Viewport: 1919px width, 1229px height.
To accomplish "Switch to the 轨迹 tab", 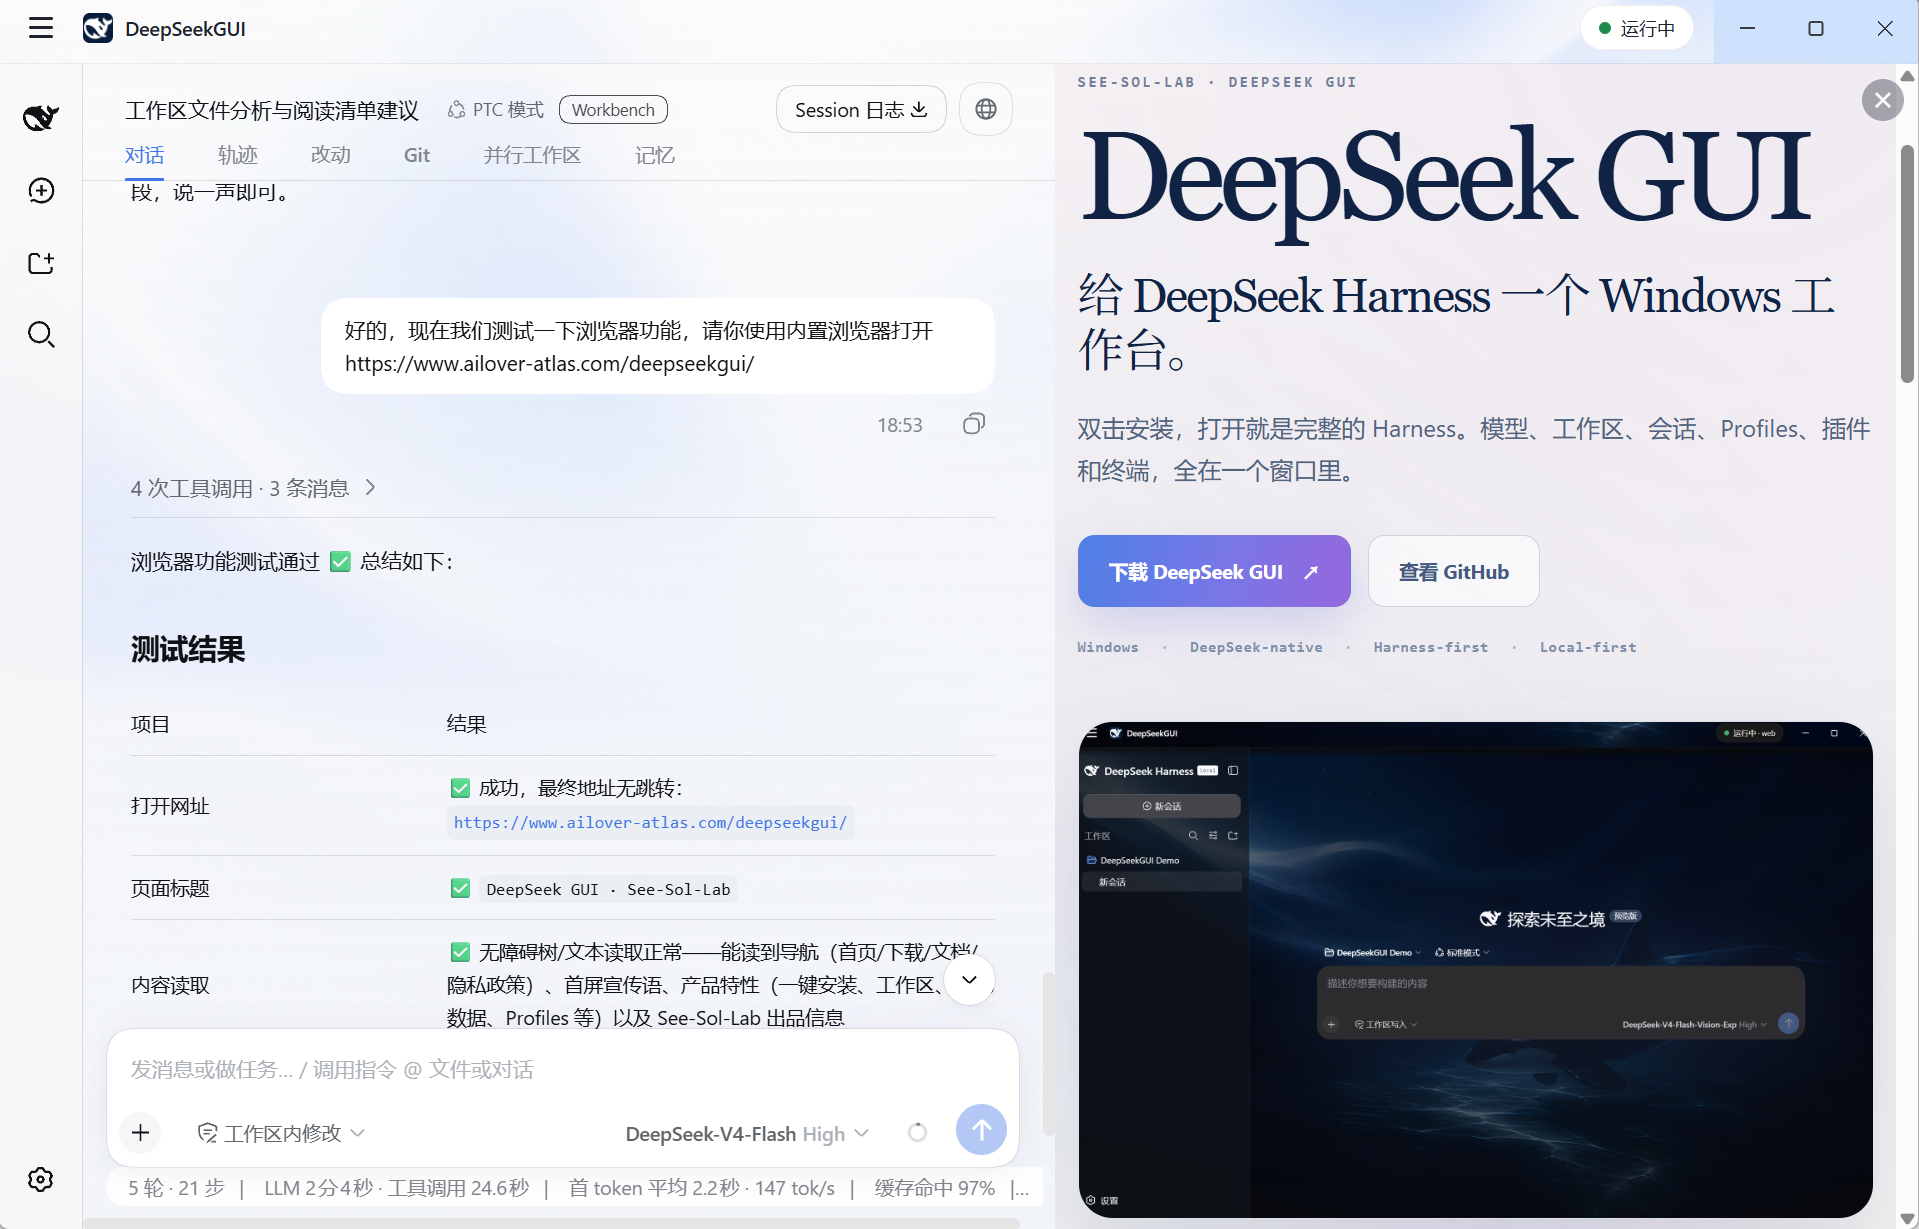I will coord(238,155).
